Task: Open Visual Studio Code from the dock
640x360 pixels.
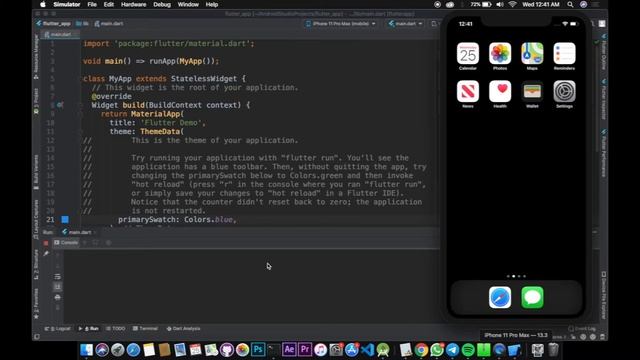Action: pos(367,350)
